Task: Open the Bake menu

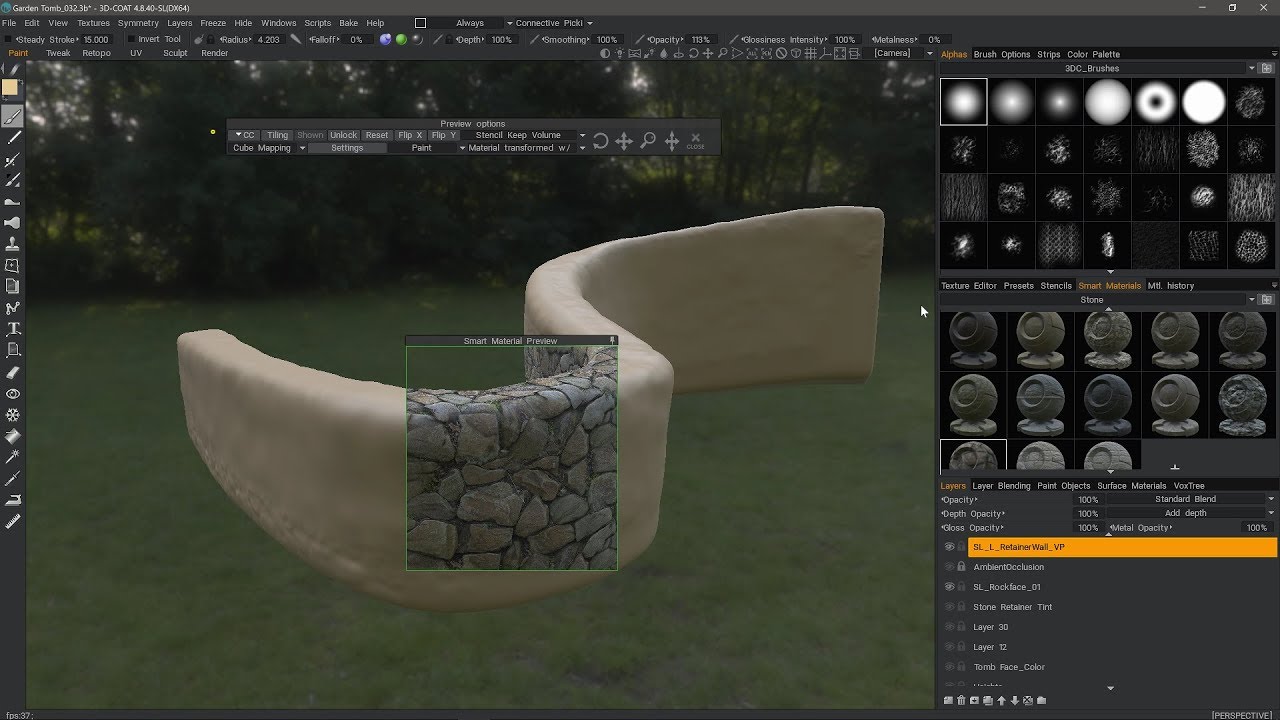Action: pos(348,23)
